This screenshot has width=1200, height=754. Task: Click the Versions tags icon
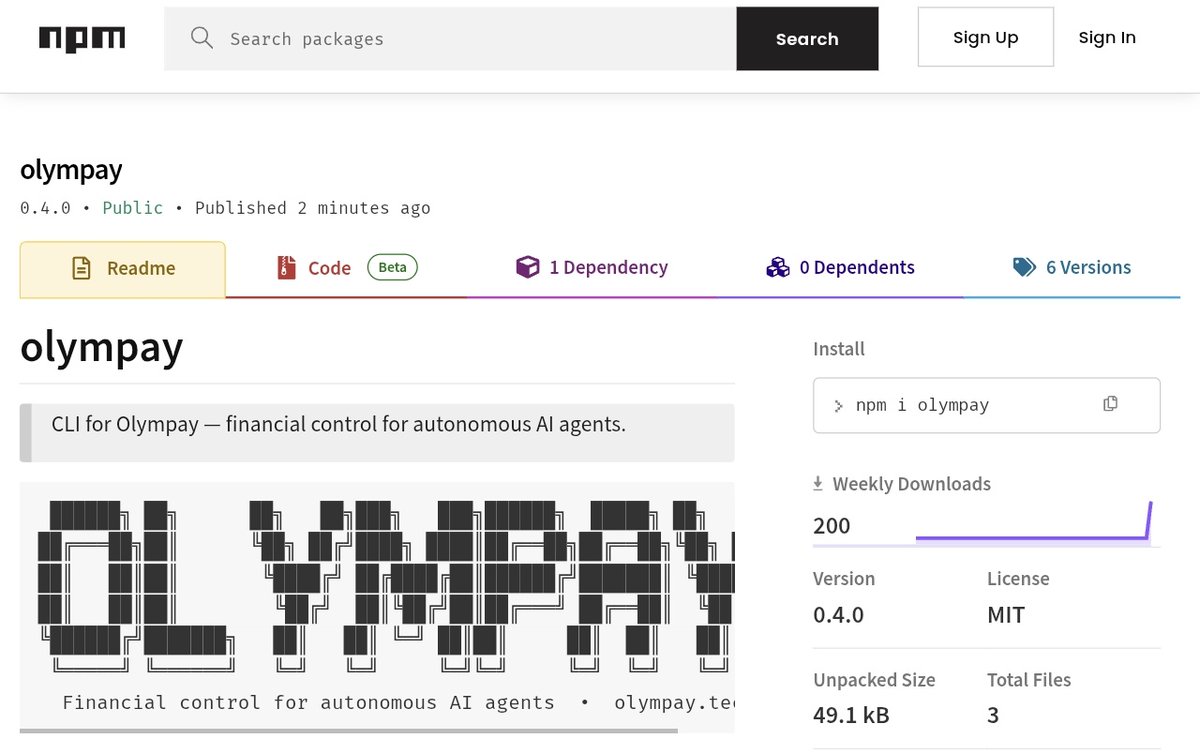point(1024,267)
